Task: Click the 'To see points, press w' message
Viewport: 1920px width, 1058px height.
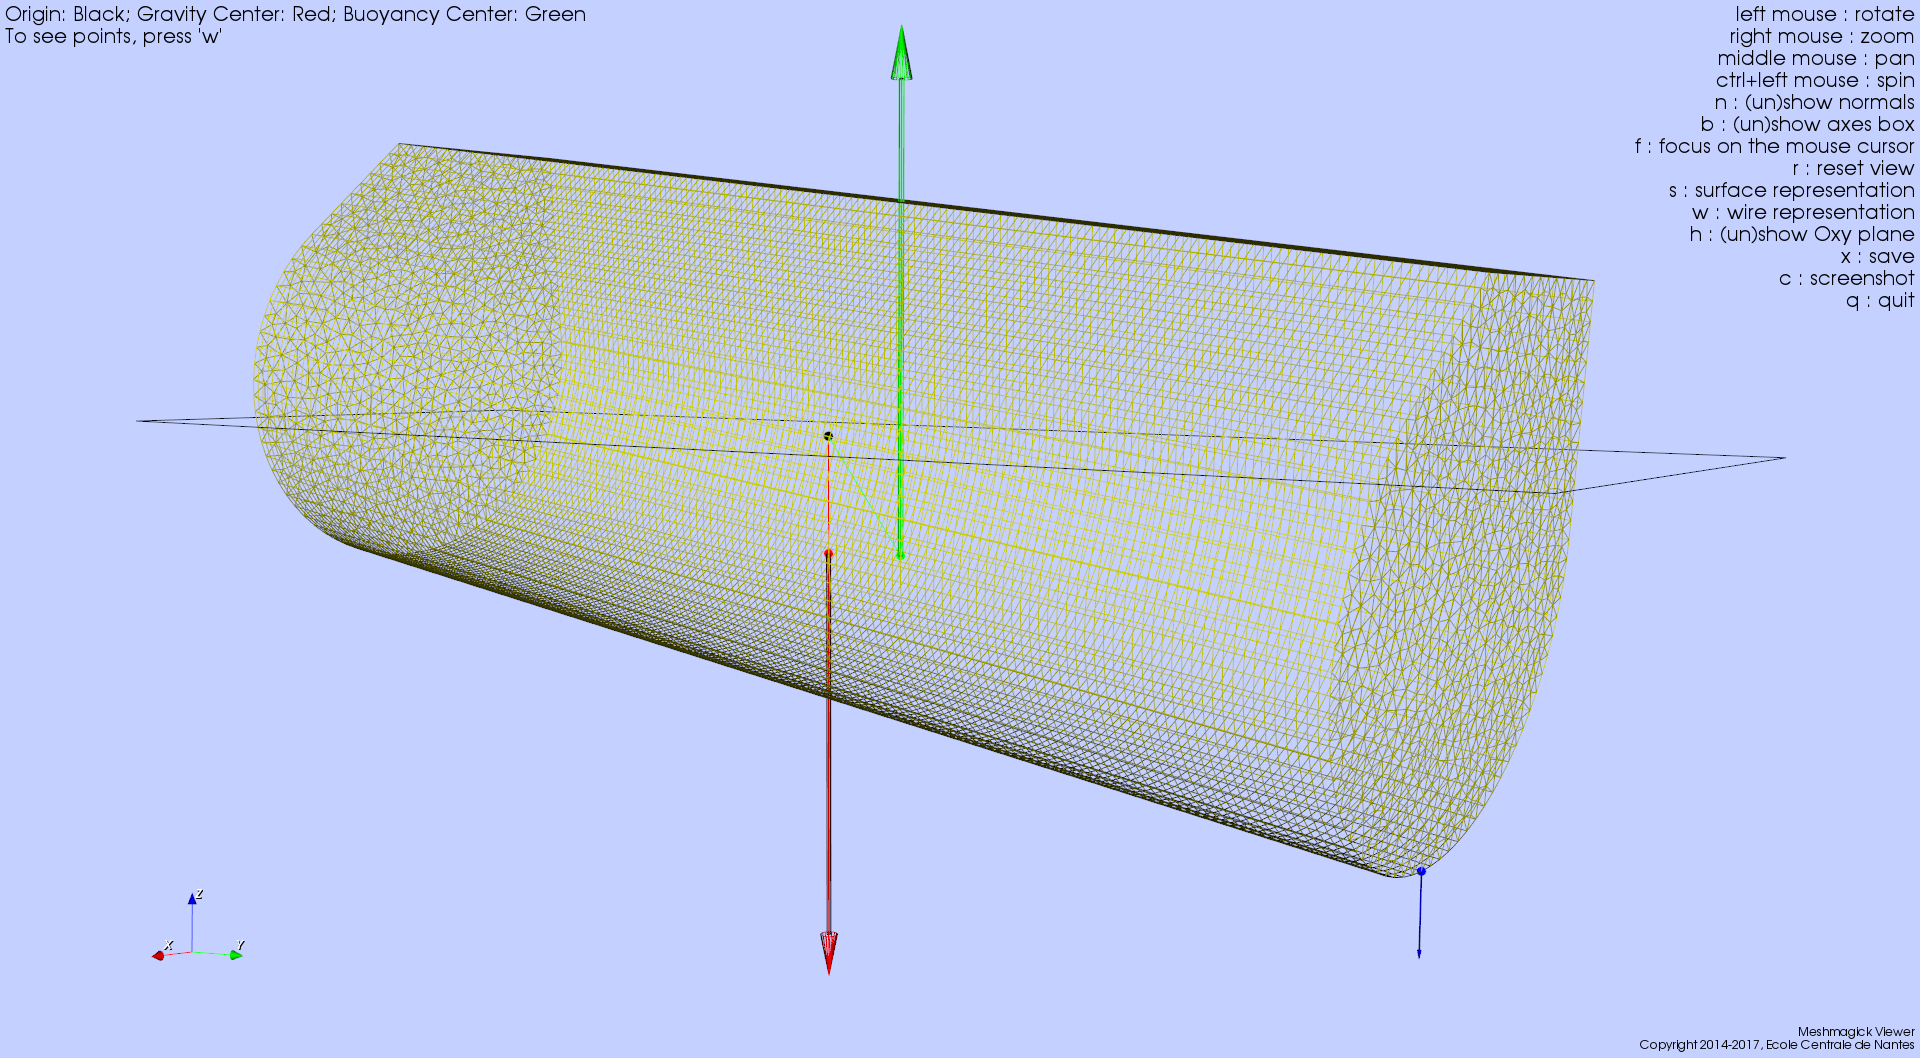Action: tap(113, 37)
